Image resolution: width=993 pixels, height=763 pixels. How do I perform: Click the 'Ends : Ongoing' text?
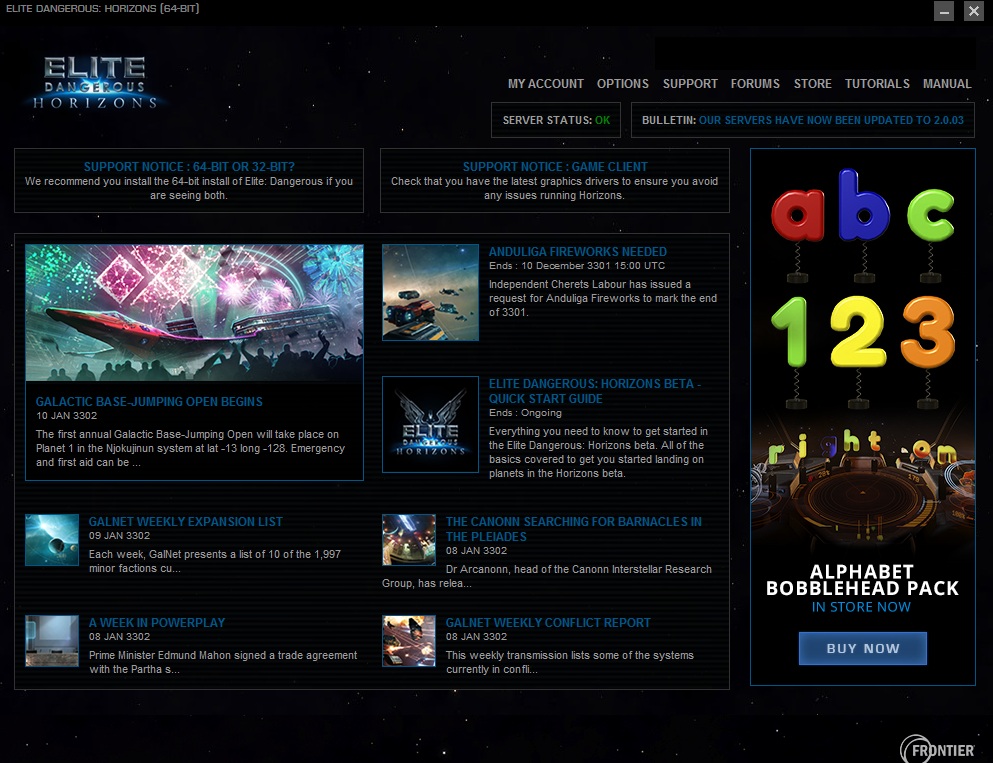pyautogui.click(x=525, y=413)
